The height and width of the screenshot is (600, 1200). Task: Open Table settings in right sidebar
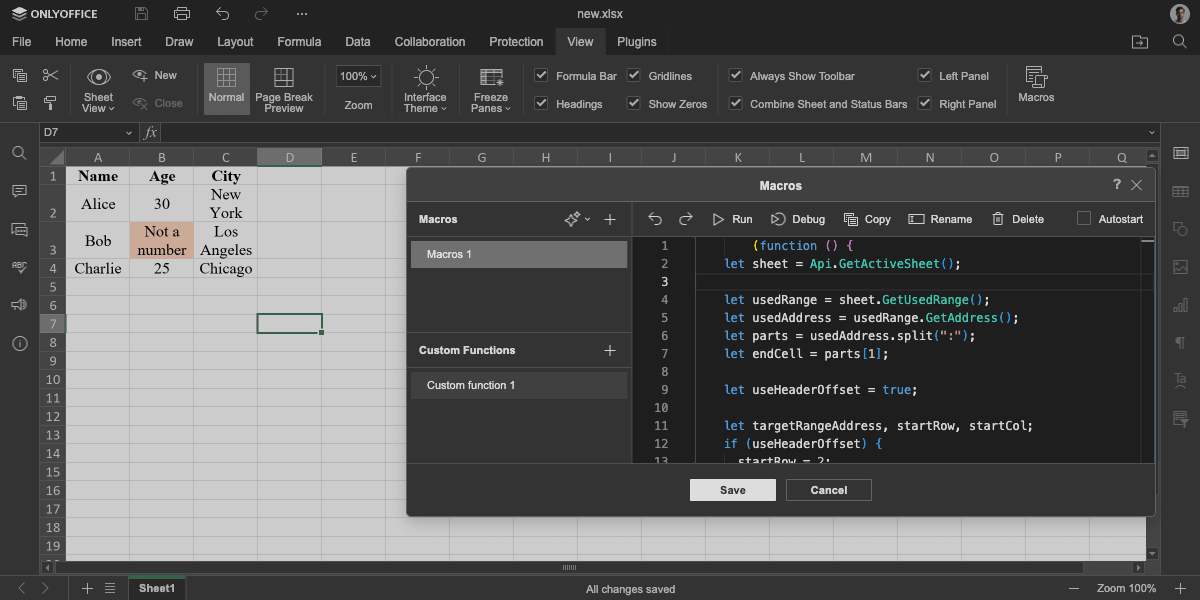pos(1181,191)
